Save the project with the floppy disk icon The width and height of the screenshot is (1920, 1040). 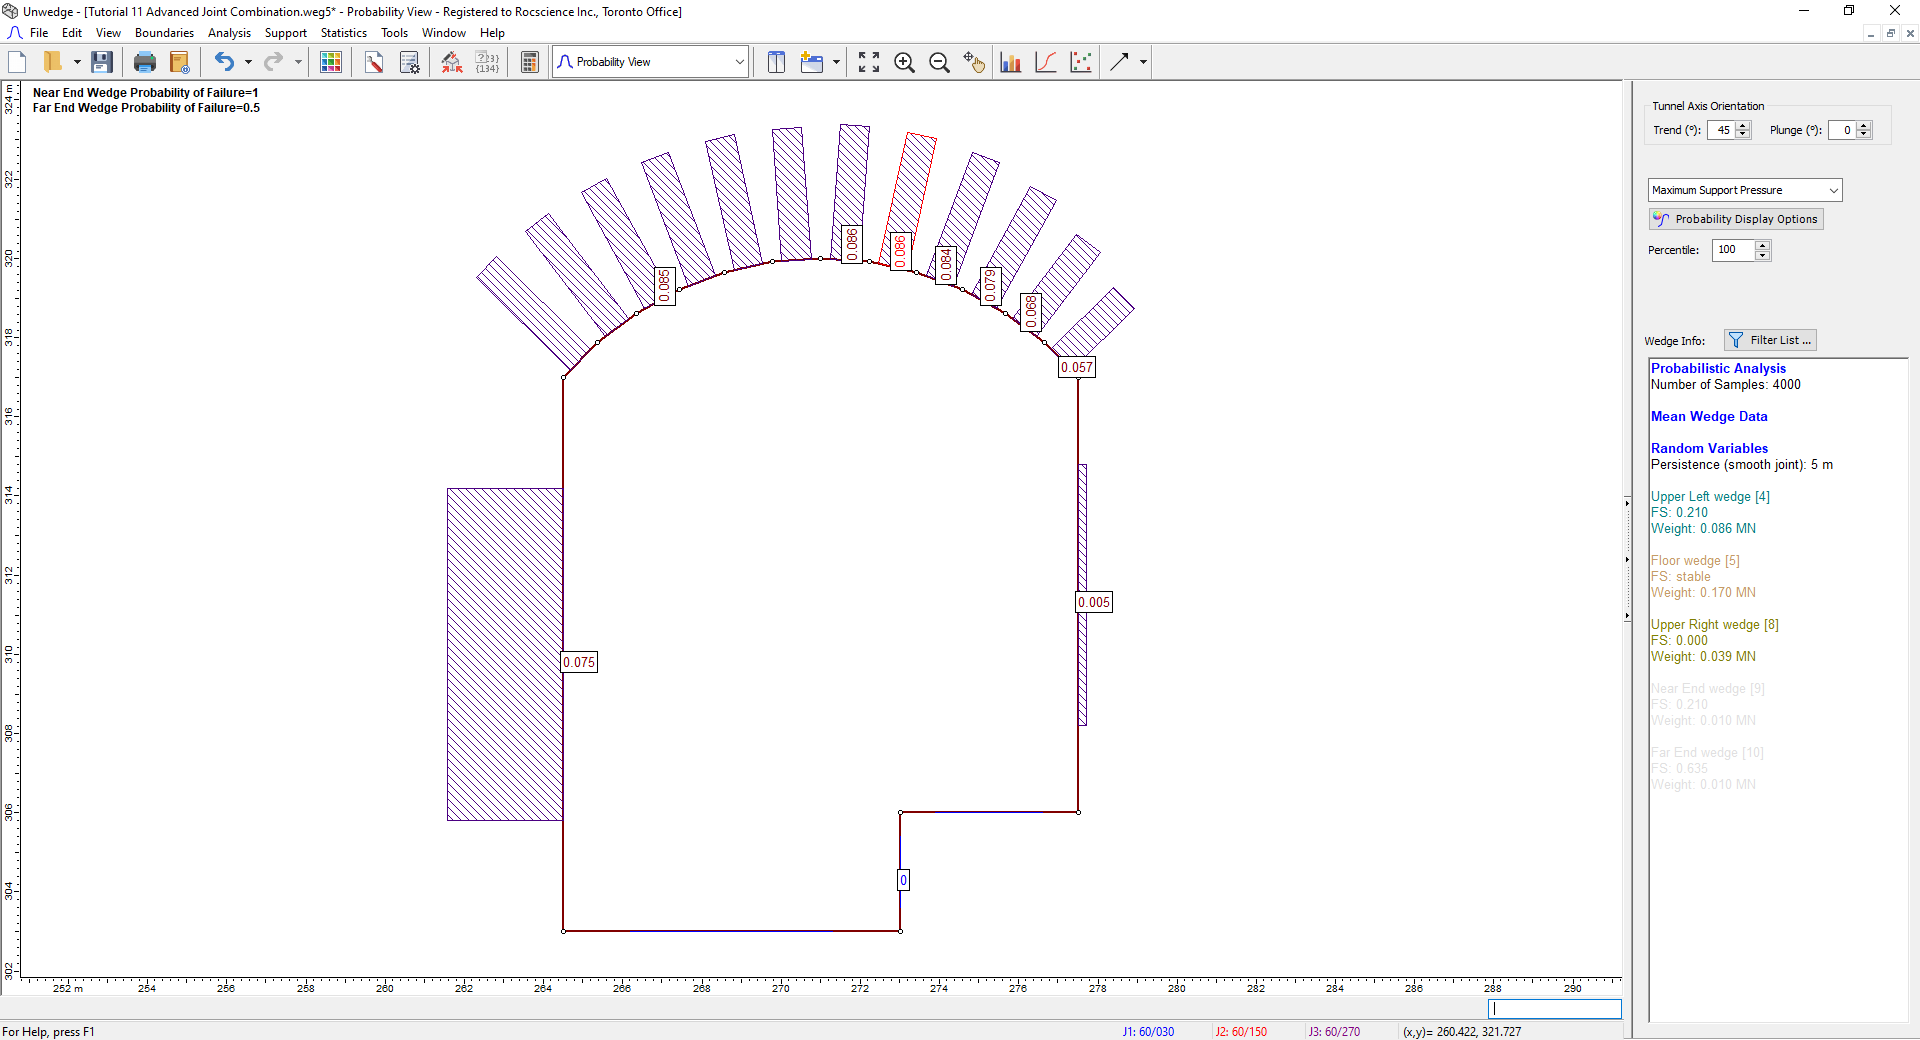101,62
